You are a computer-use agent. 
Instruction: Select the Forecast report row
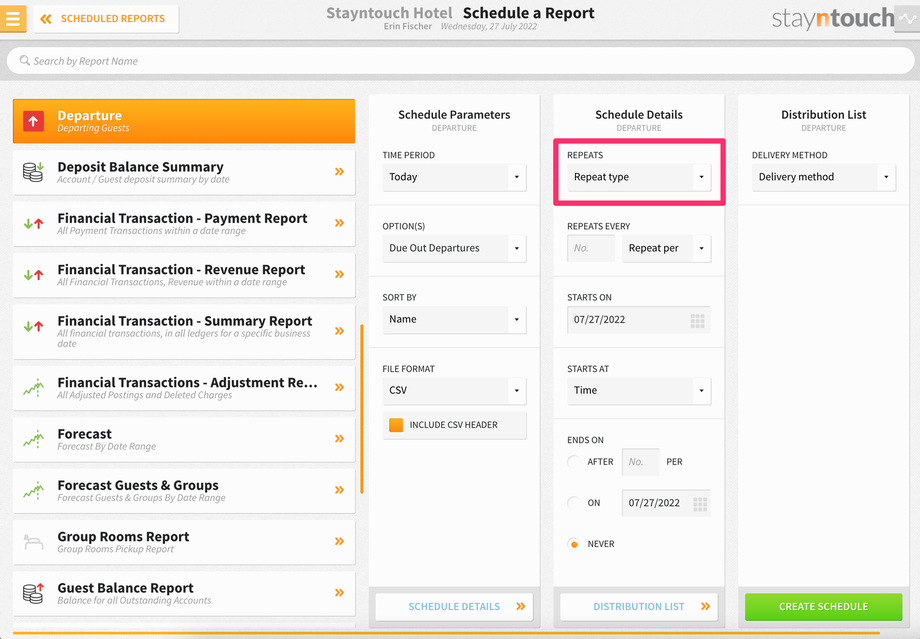pos(184,439)
